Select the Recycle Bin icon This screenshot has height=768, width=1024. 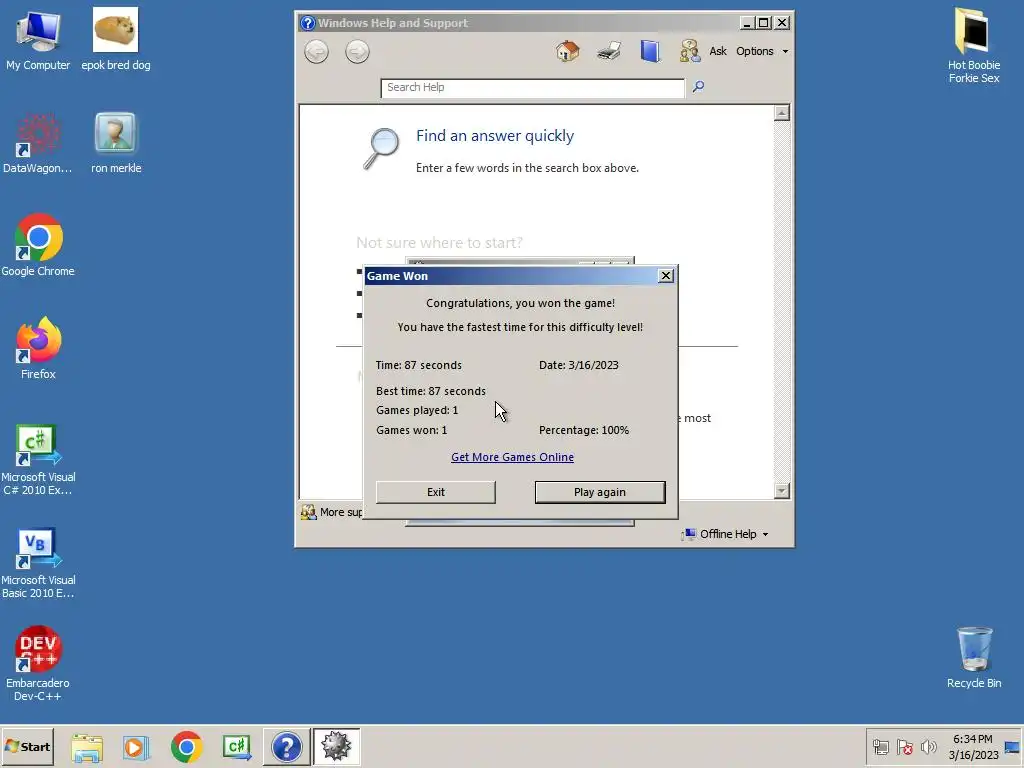[974, 658]
